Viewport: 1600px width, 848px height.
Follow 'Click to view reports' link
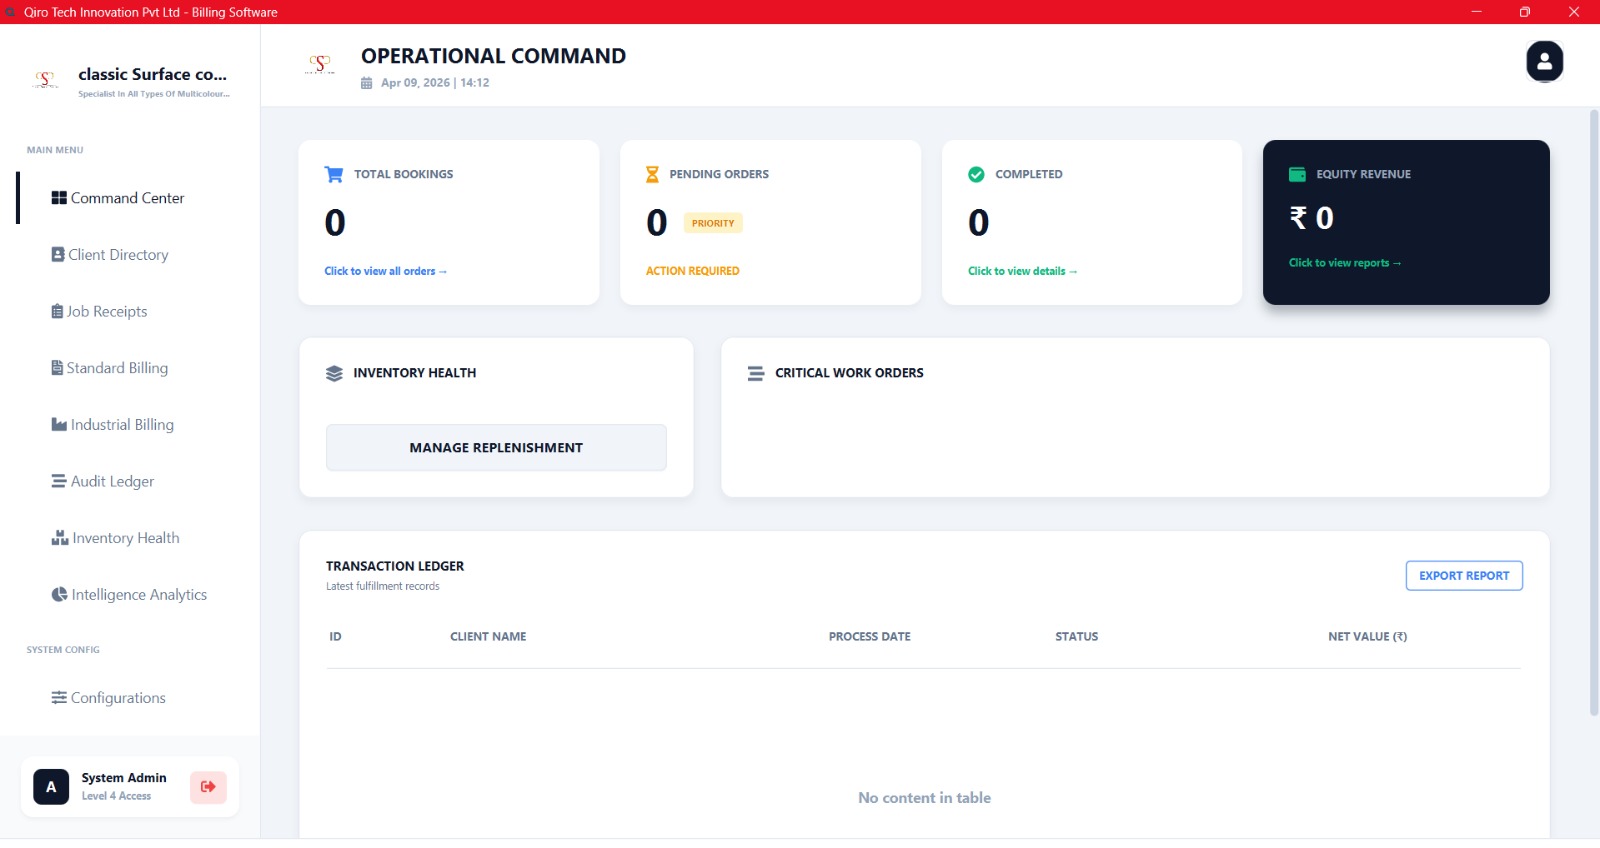[x=1345, y=263]
